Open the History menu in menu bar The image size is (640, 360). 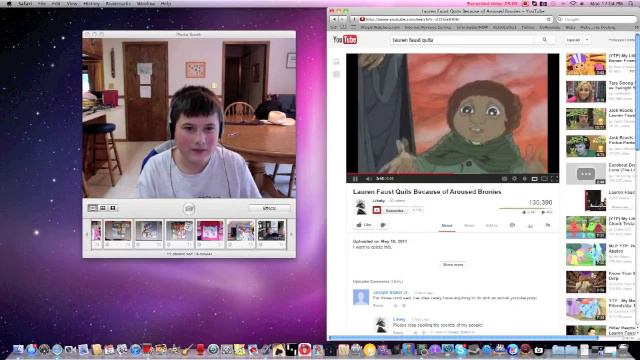click(x=91, y=3)
